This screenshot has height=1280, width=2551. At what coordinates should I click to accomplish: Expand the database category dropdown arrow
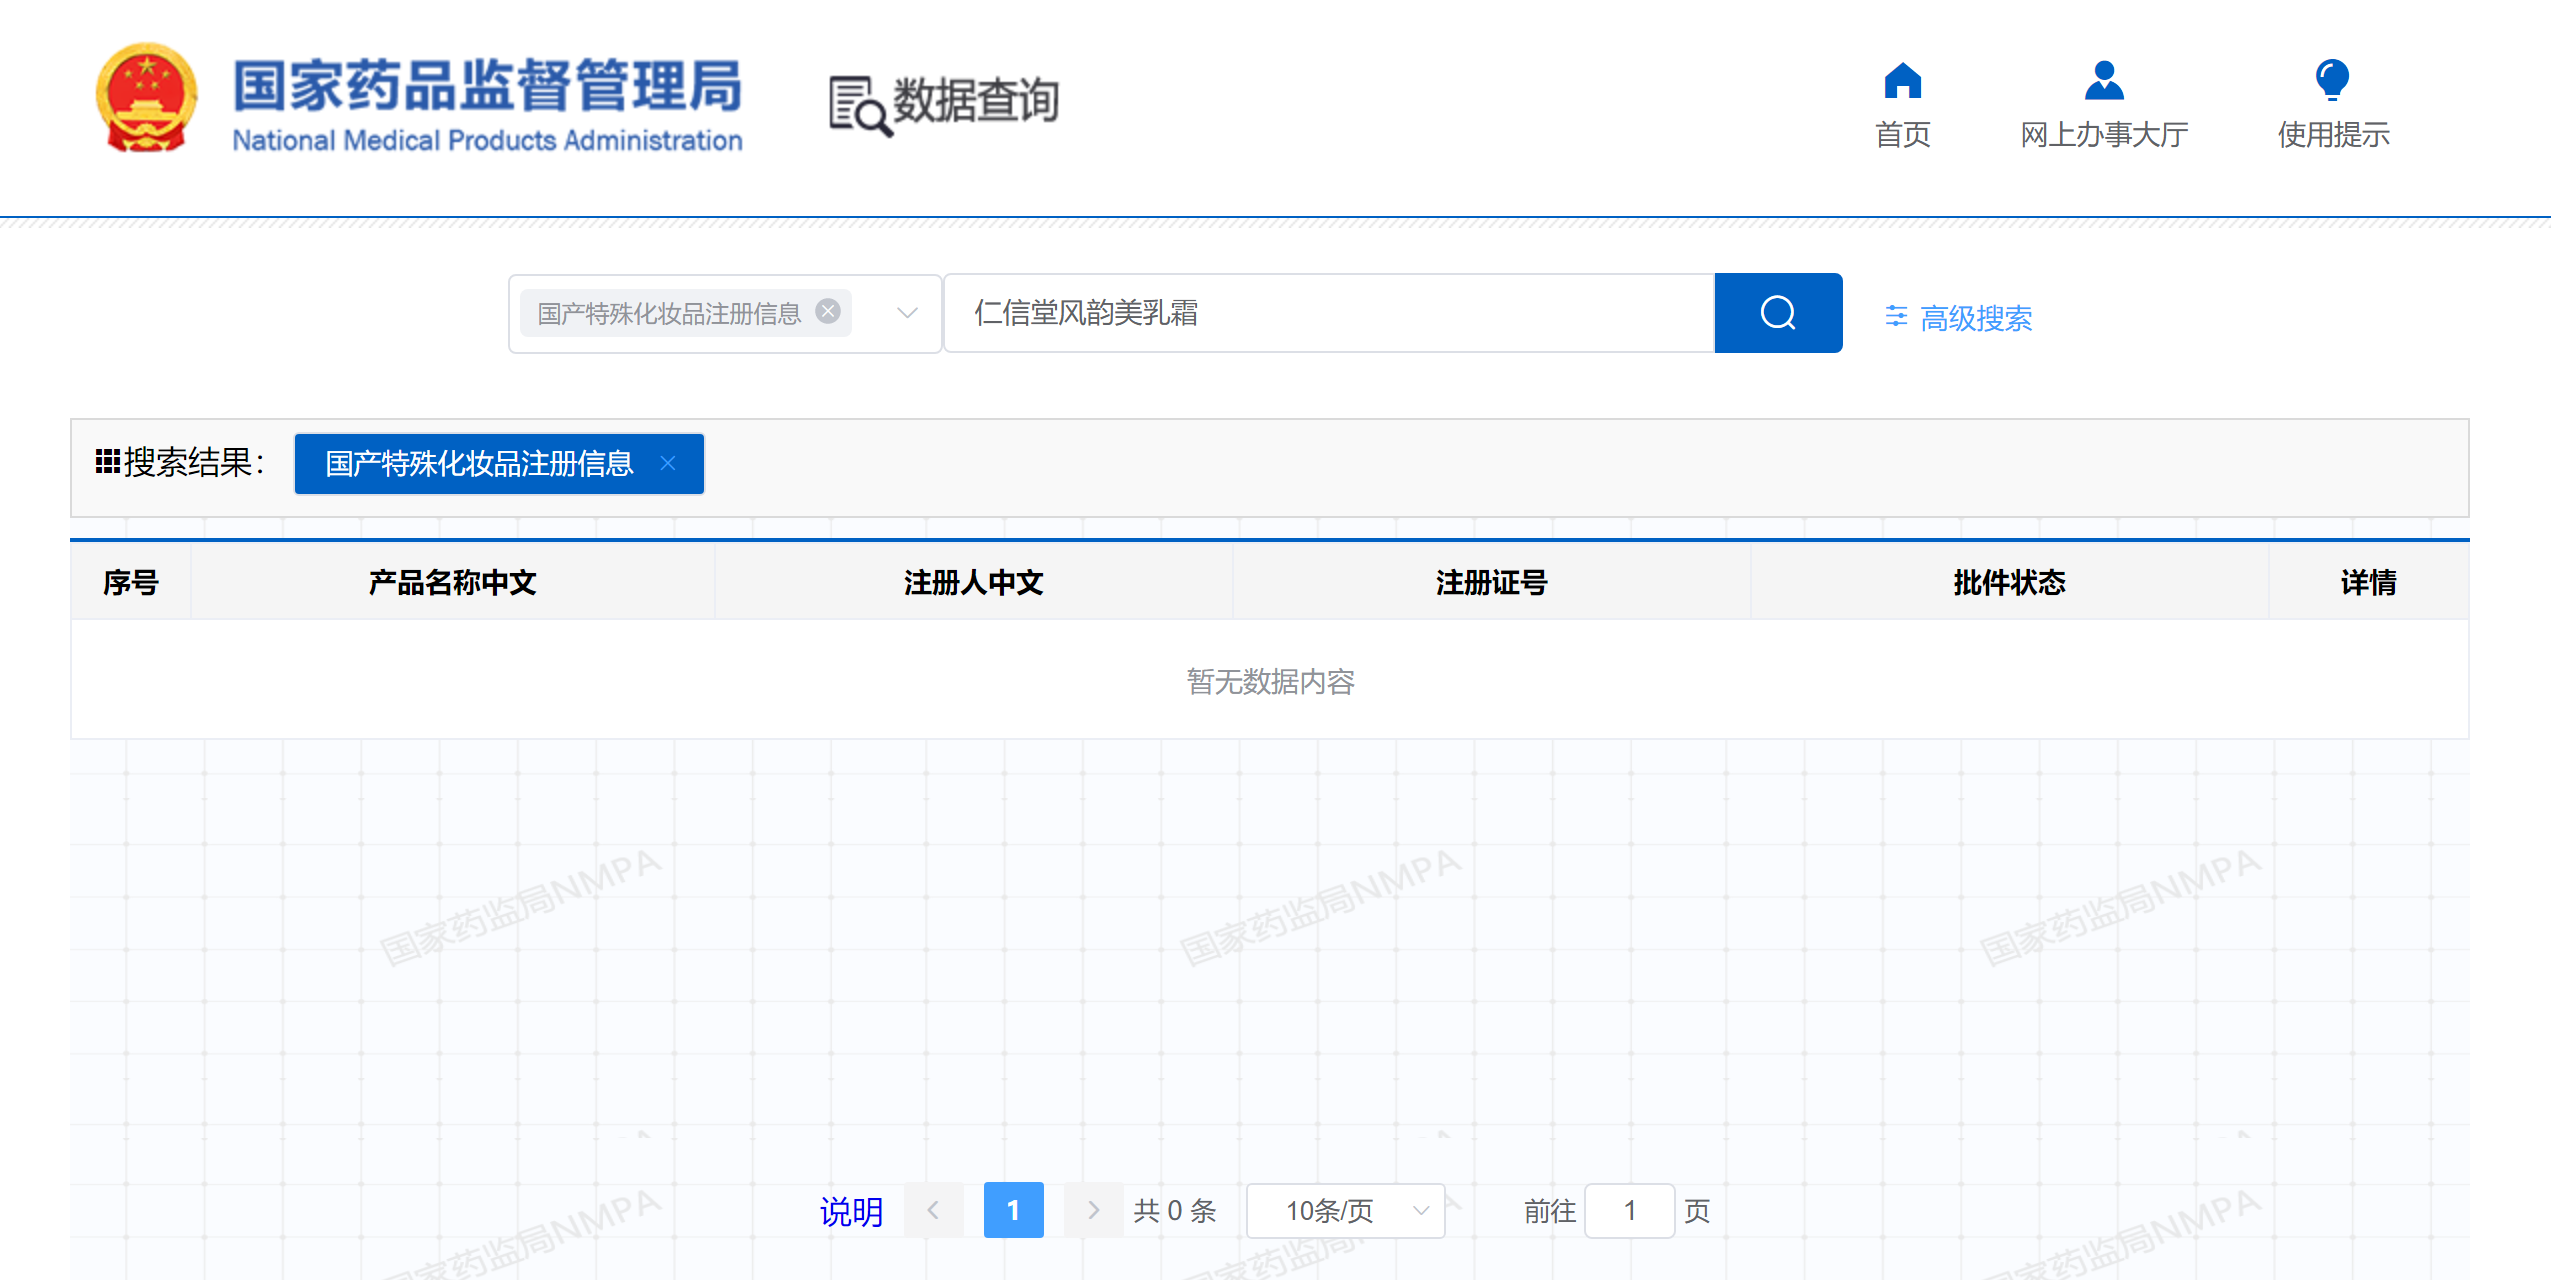tap(907, 313)
